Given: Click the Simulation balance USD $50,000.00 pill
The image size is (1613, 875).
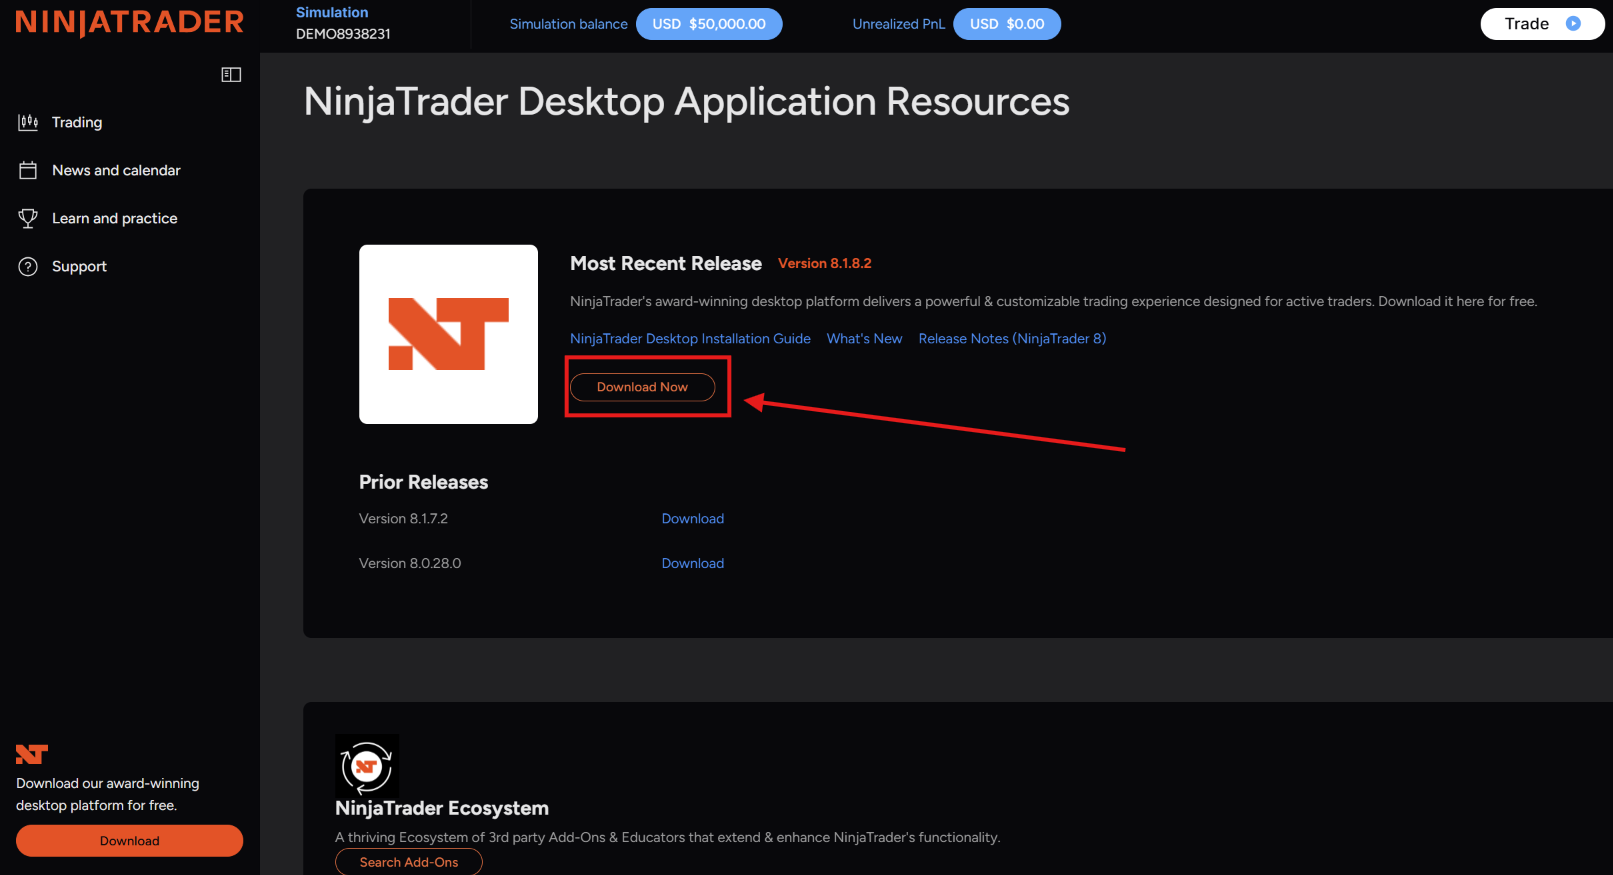Looking at the screenshot, I should point(709,24).
